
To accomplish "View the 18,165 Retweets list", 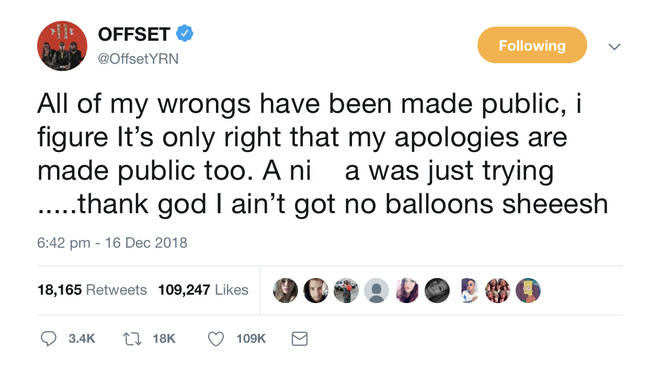I will (92, 290).
